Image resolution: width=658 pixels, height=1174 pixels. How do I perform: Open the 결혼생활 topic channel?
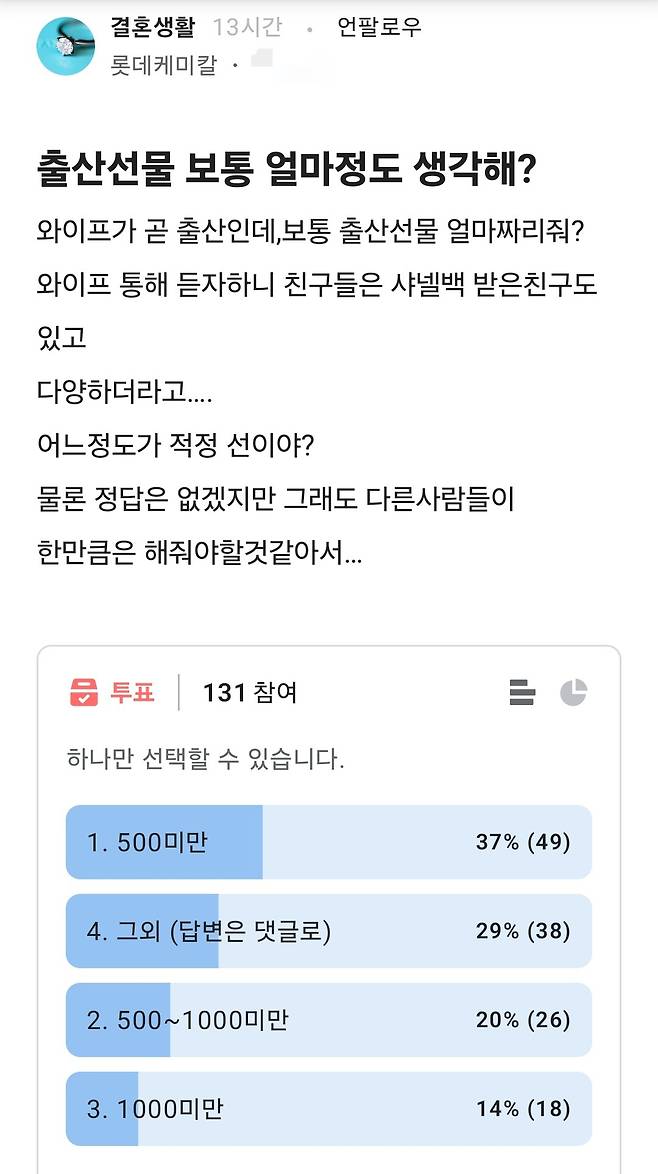tap(155, 27)
